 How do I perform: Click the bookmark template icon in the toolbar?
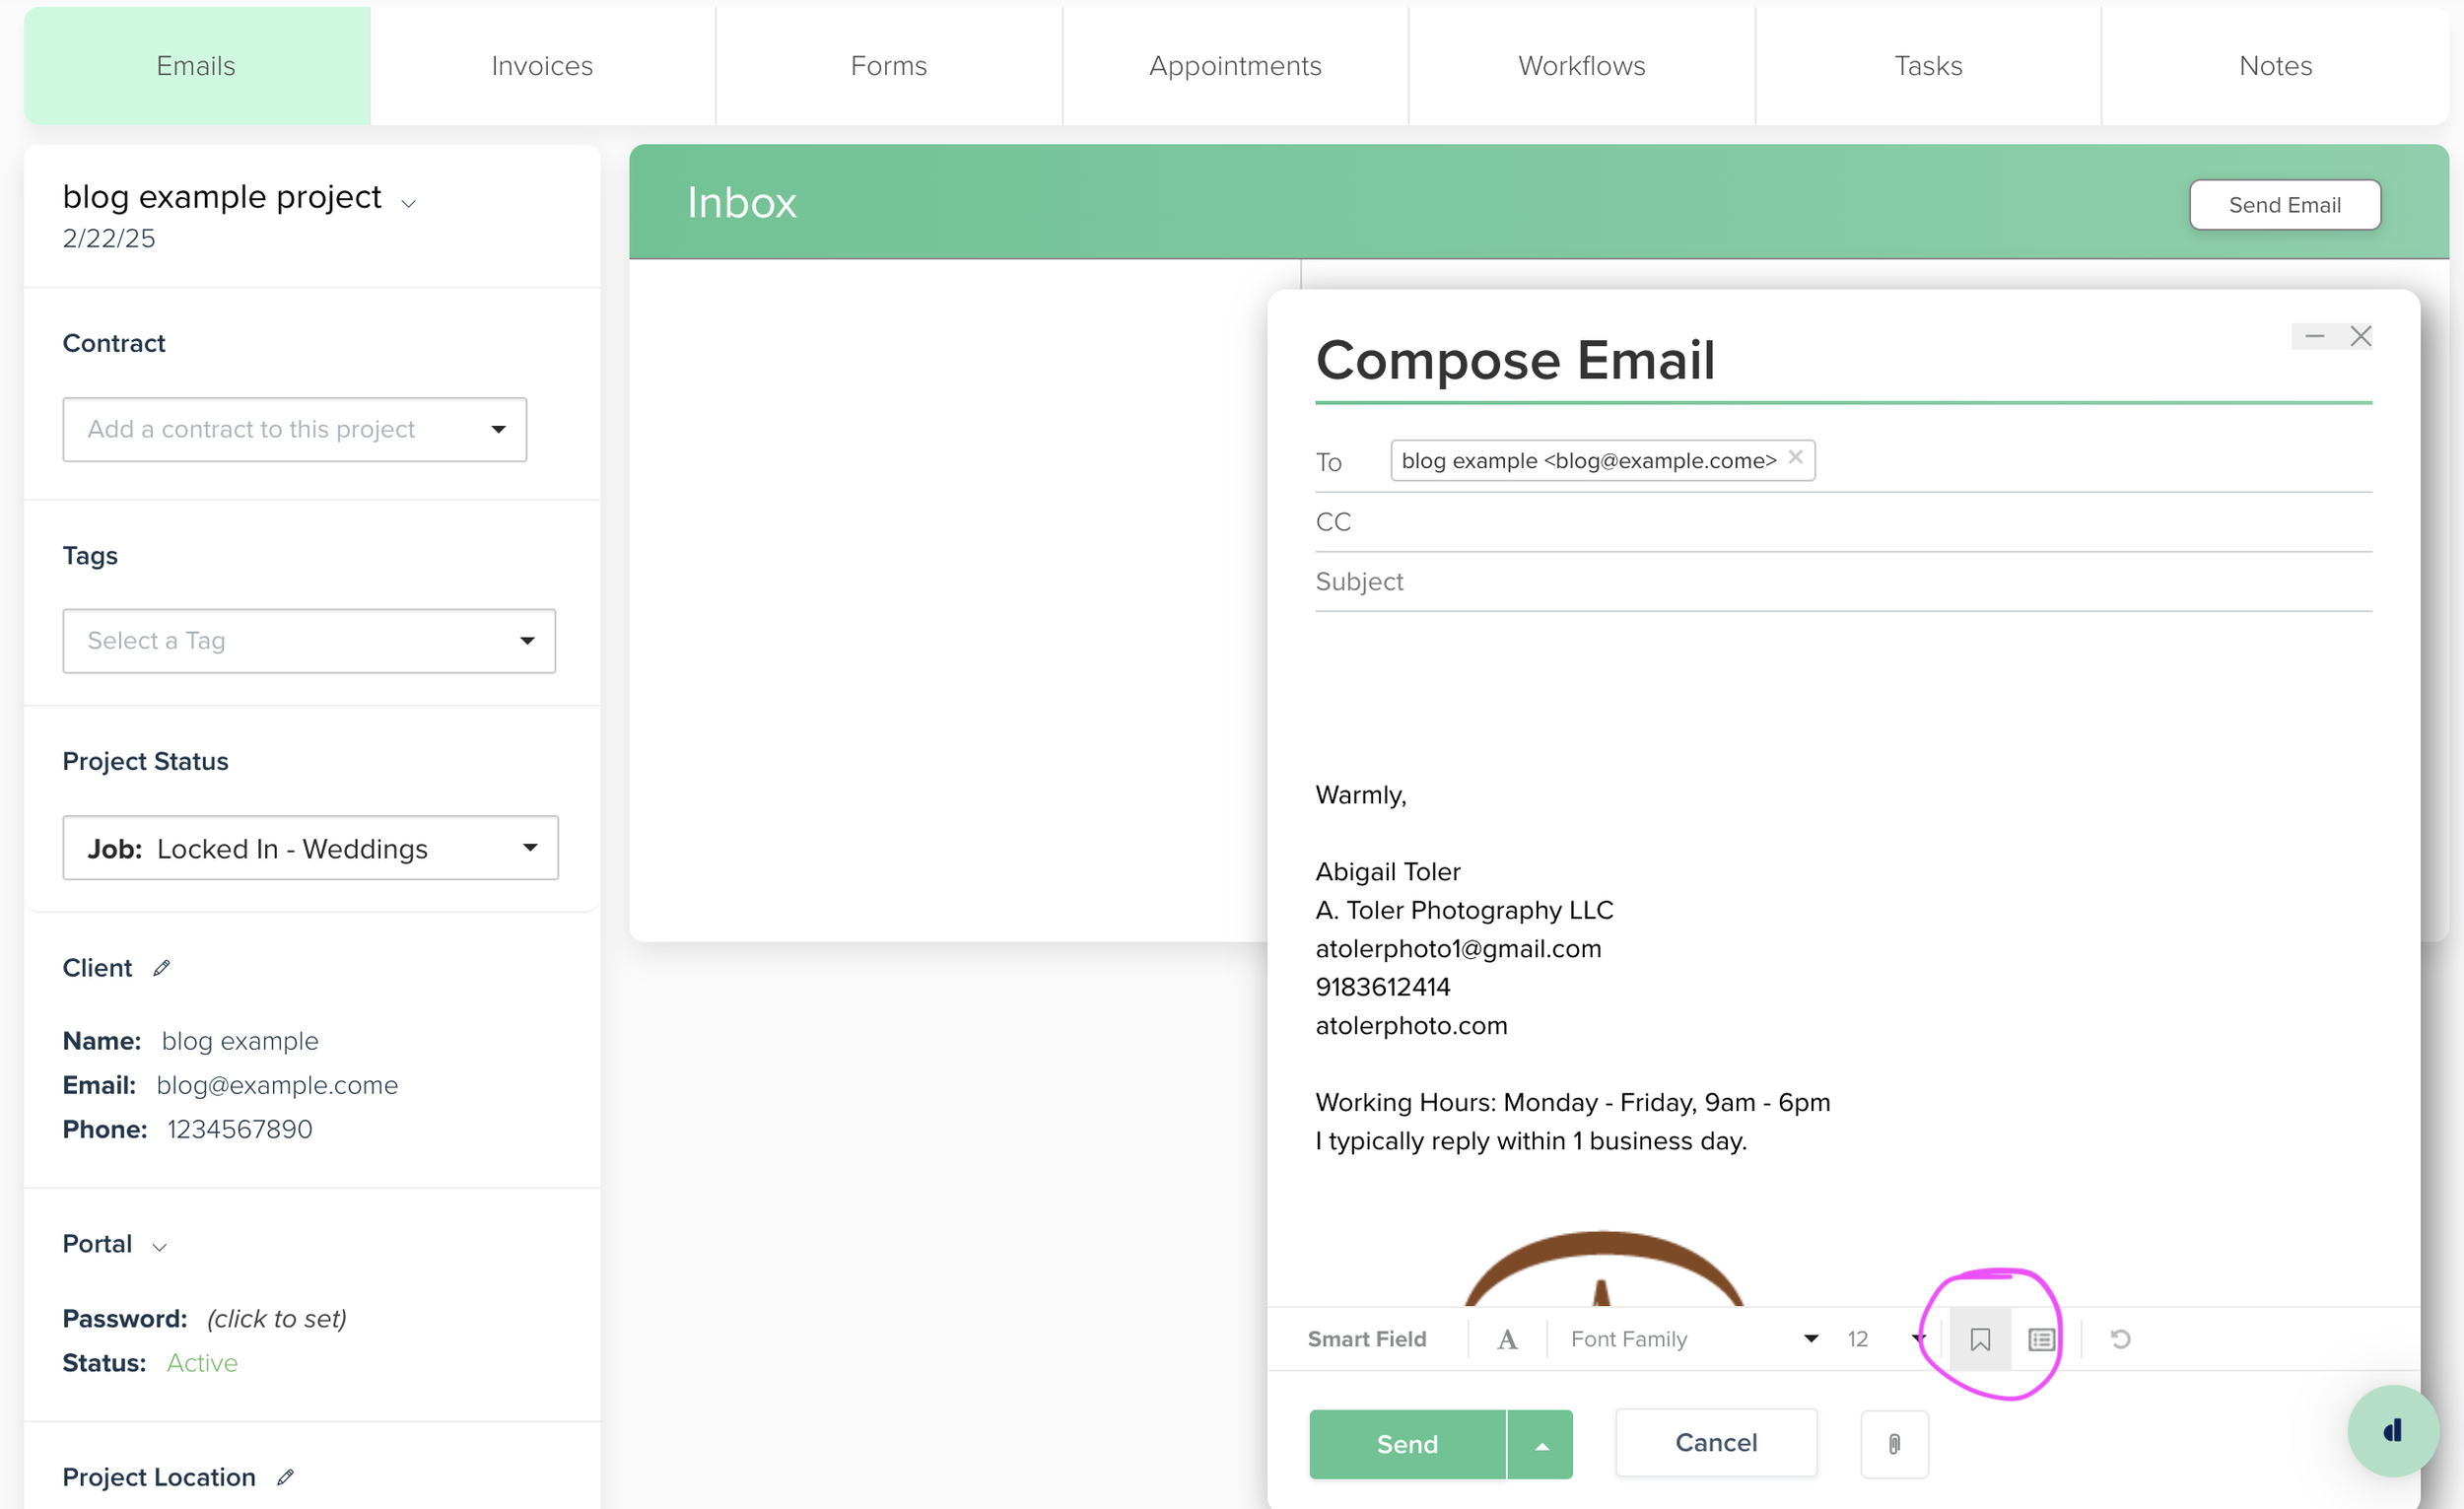[x=1979, y=1339]
